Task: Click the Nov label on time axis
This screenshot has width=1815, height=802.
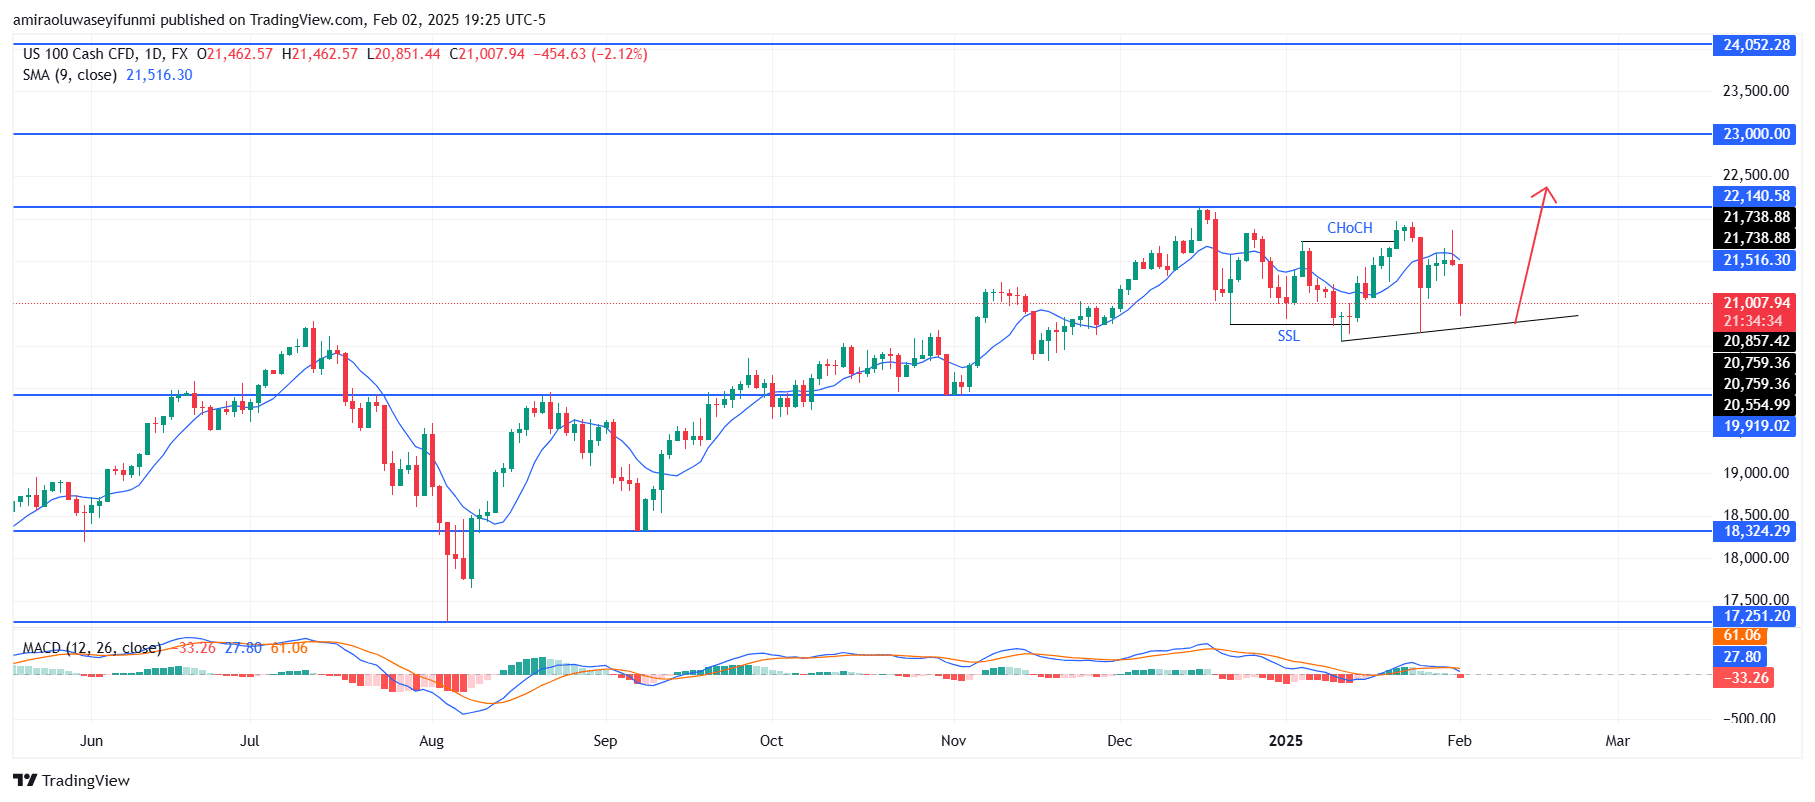Action: click(953, 741)
